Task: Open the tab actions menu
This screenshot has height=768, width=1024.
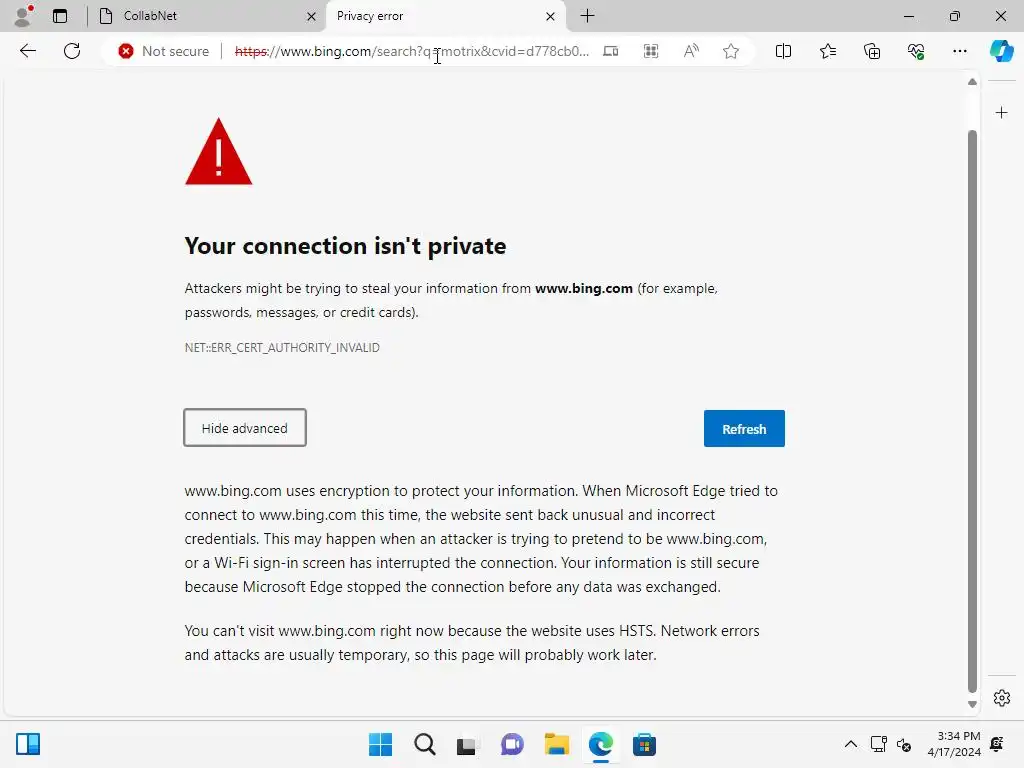Action: pyautogui.click(x=60, y=16)
